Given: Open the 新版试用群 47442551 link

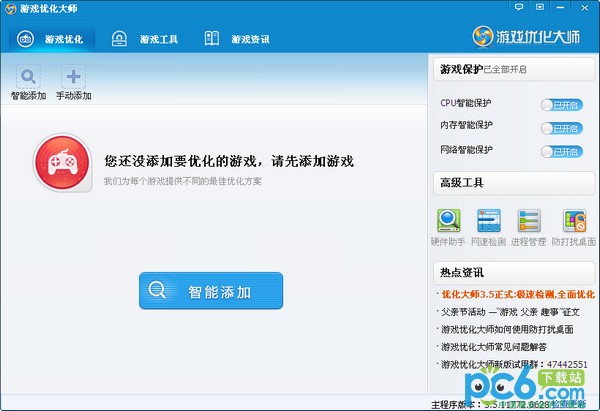Looking at the screenshot, I should [x=514, y=364].
